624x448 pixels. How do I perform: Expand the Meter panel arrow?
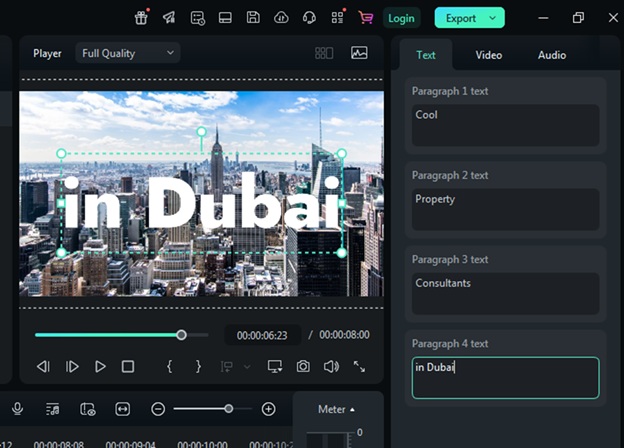pyautogui.click(x=351, y=410)
